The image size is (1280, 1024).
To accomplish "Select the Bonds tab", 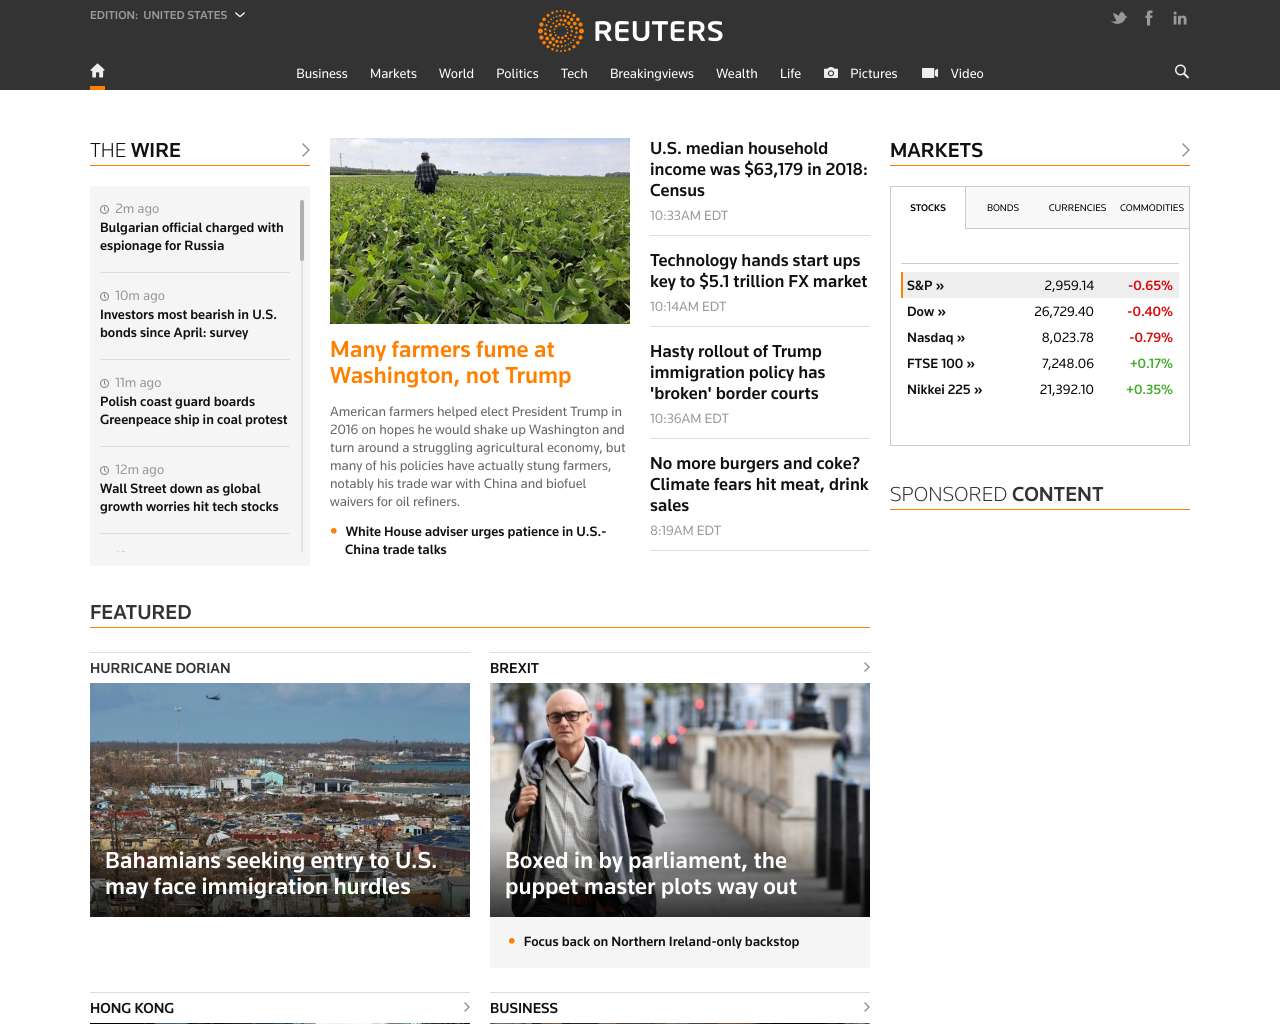I will (1003, 208).
